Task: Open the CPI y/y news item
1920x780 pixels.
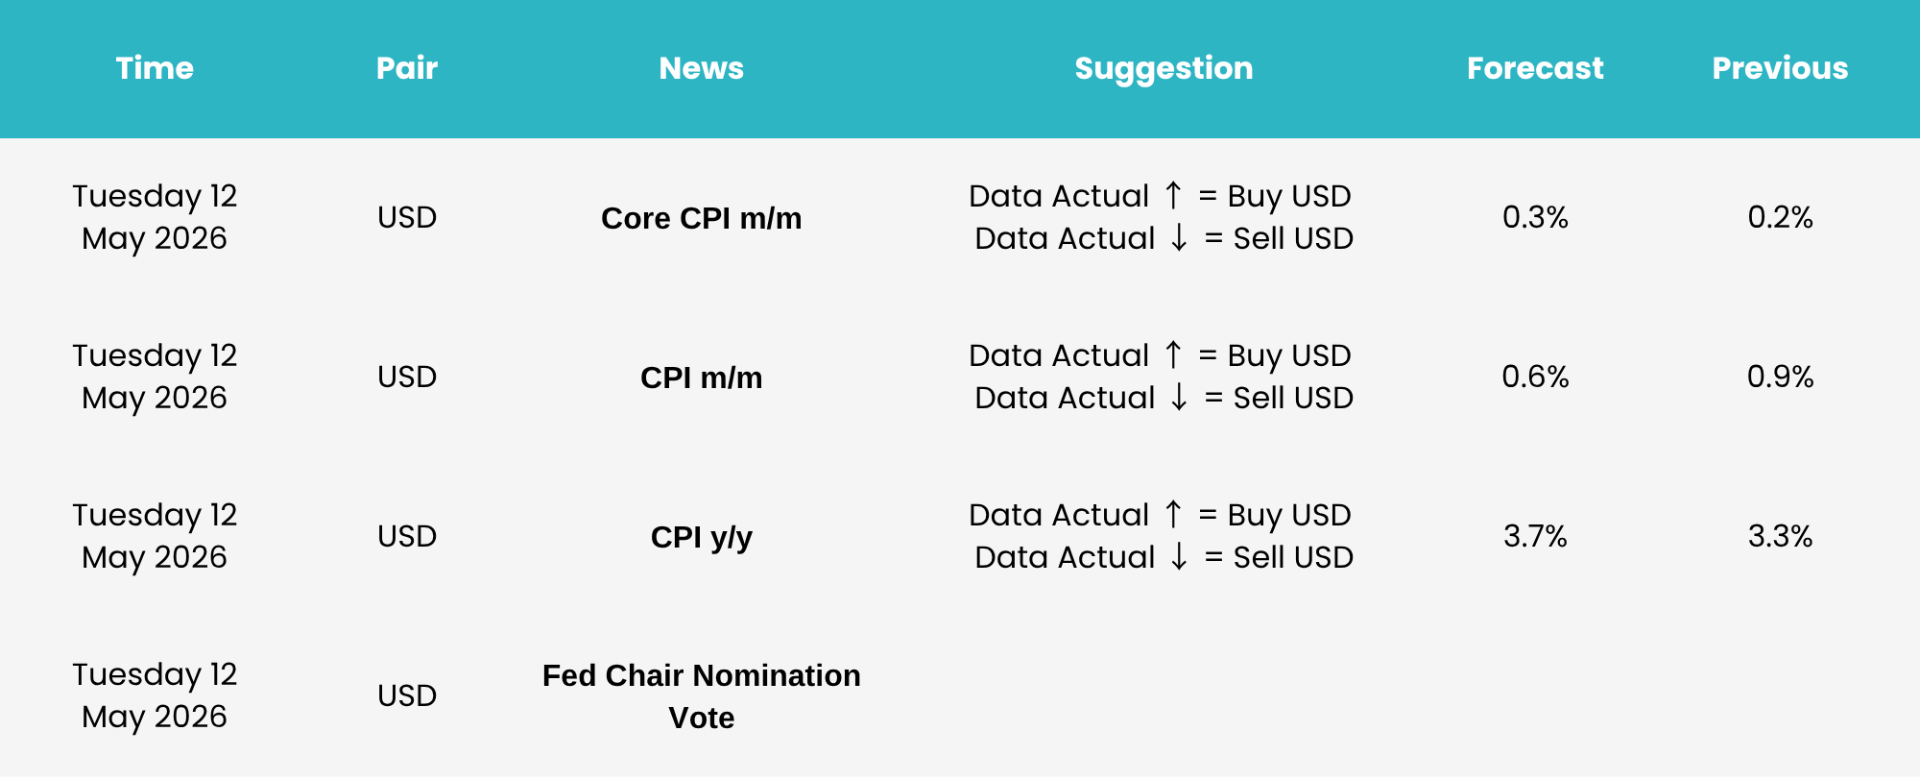Action: click(x=701, y=538)
